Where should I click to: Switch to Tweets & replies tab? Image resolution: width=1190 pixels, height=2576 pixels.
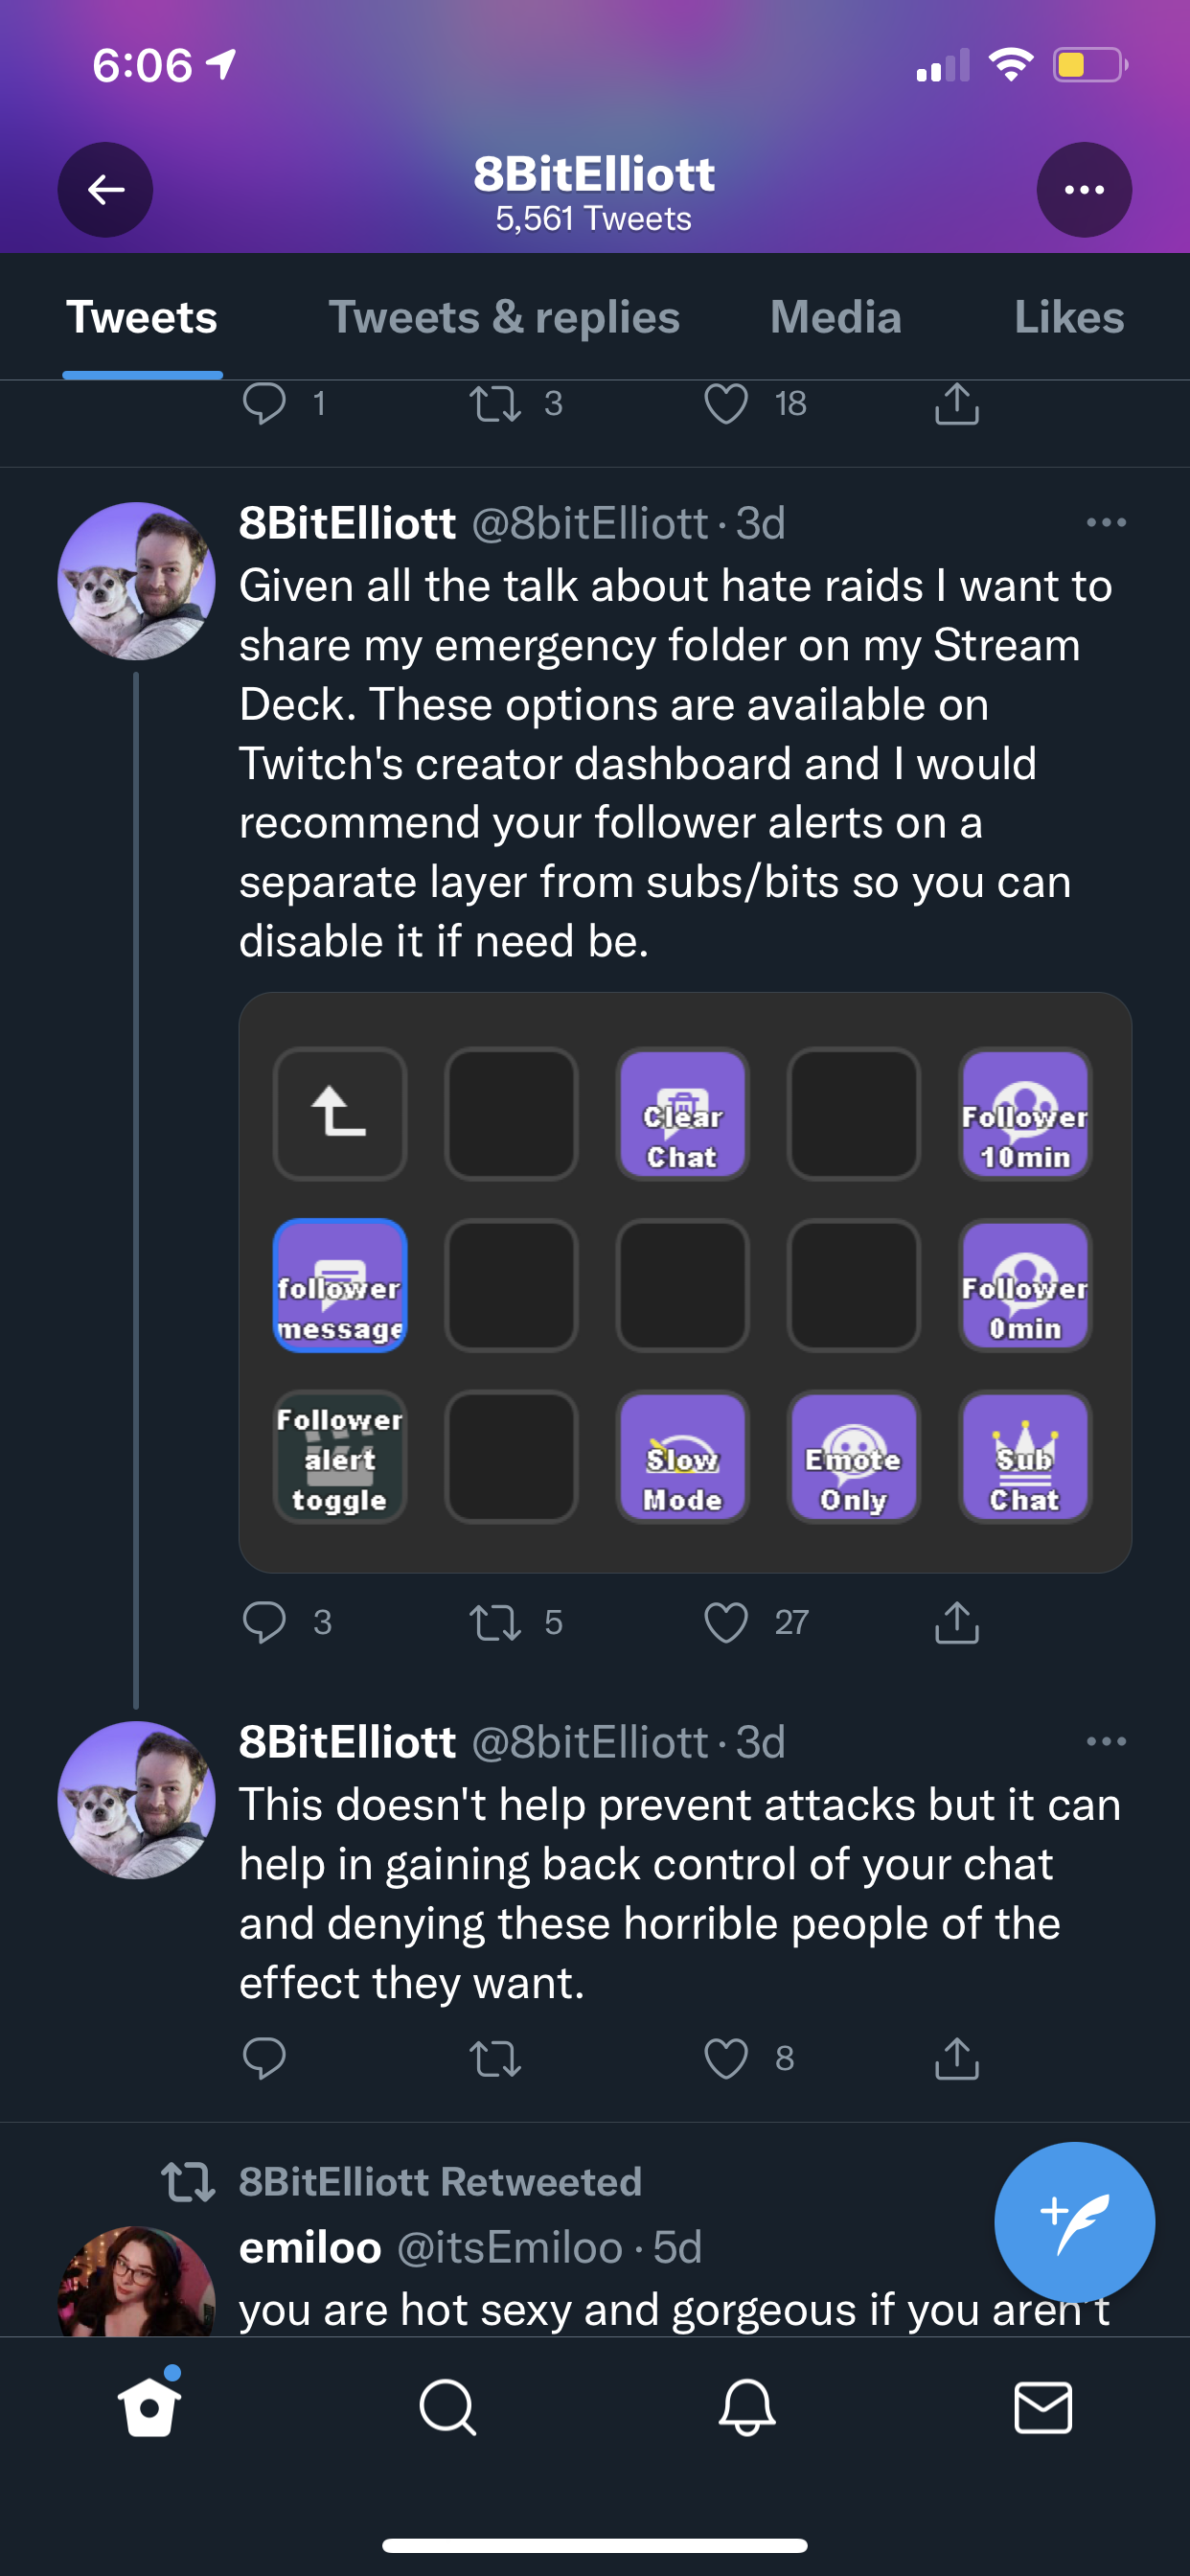(x=504, y=318)
